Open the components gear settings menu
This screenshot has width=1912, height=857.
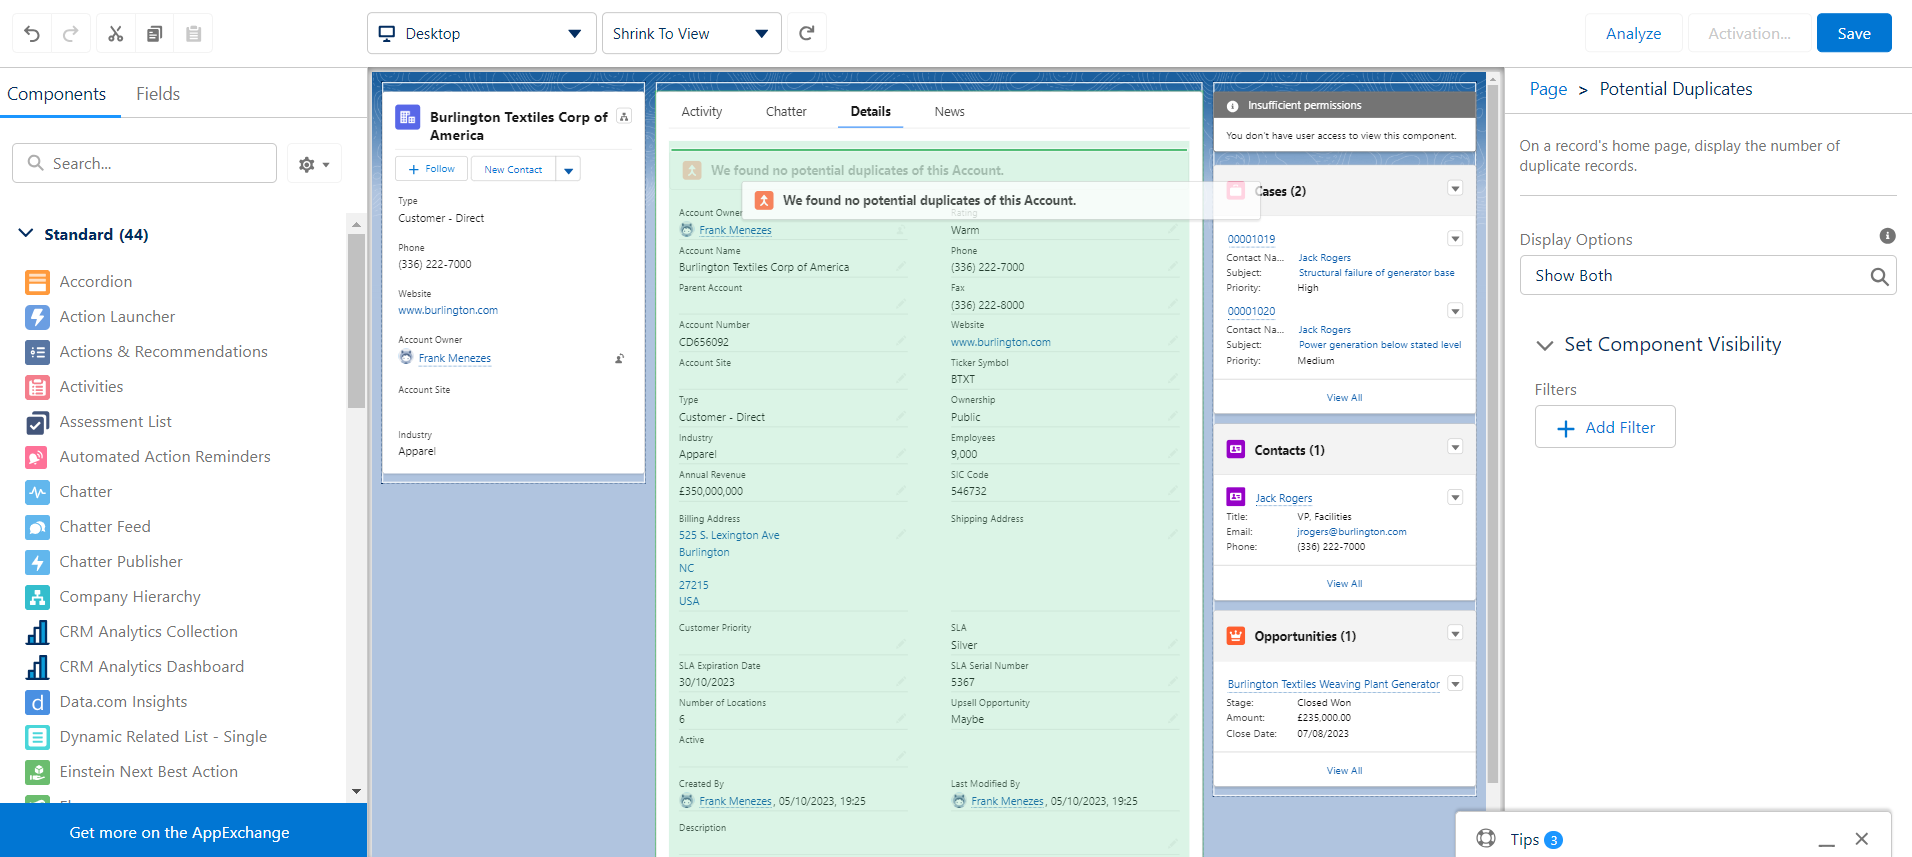coord(314,164)
